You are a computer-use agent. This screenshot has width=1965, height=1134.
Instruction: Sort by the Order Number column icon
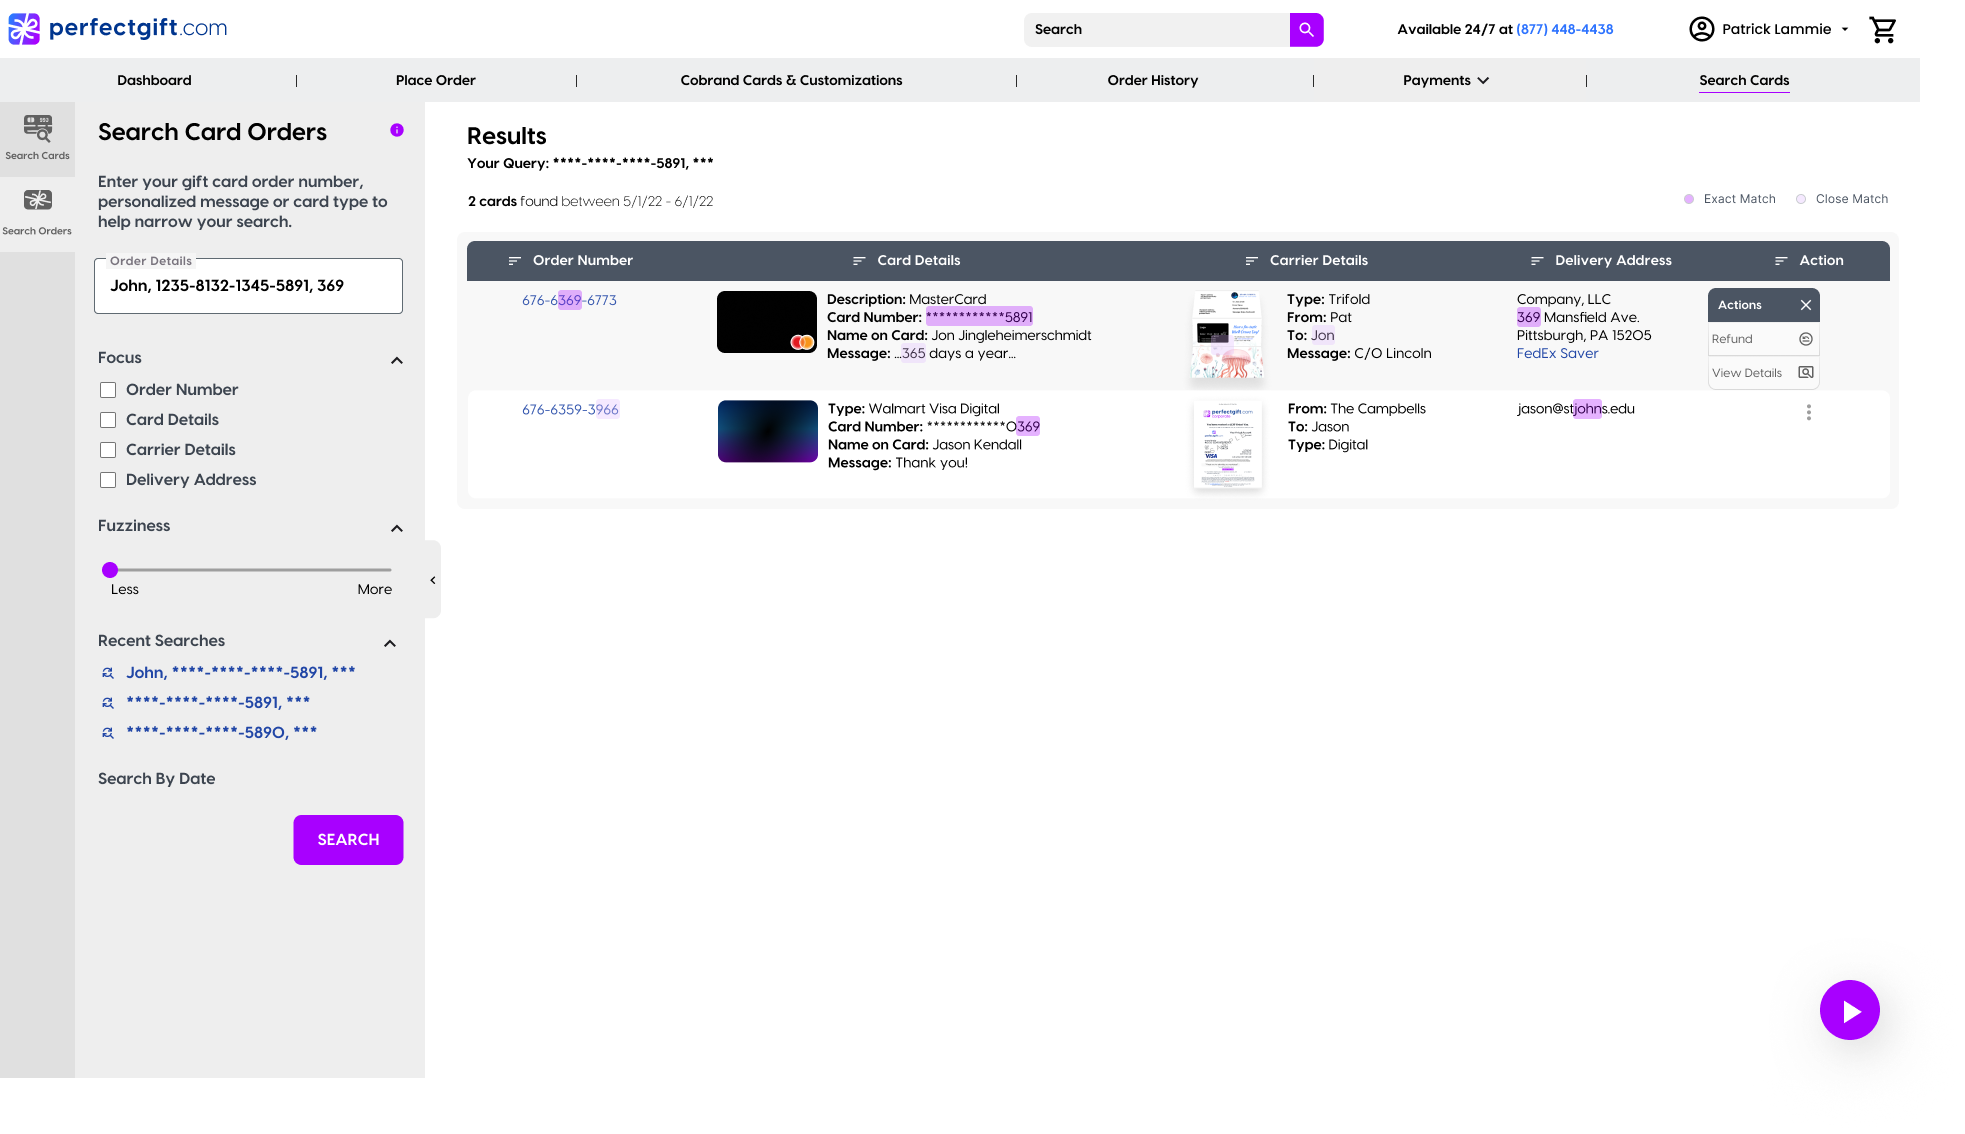point(515,261)
